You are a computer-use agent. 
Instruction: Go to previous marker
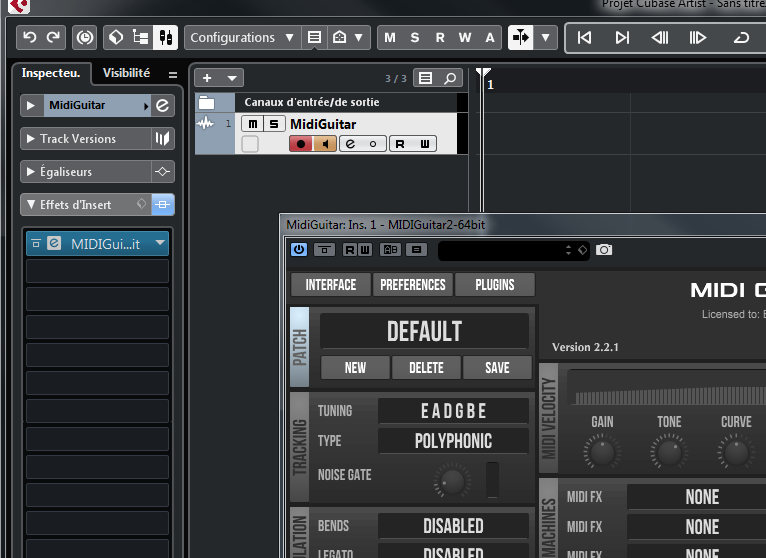point(584,38)
